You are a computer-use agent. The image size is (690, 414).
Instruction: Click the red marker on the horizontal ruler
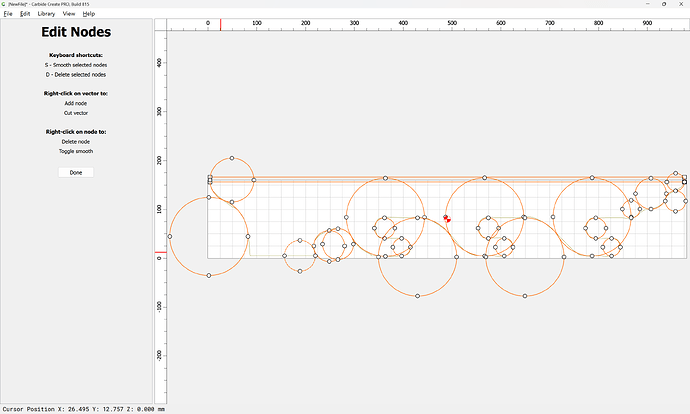click(x=221, y=23)
